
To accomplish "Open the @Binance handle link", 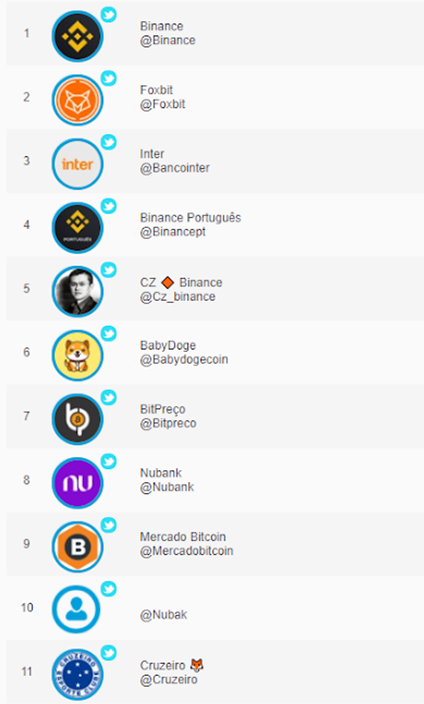I will pos(168,40).
